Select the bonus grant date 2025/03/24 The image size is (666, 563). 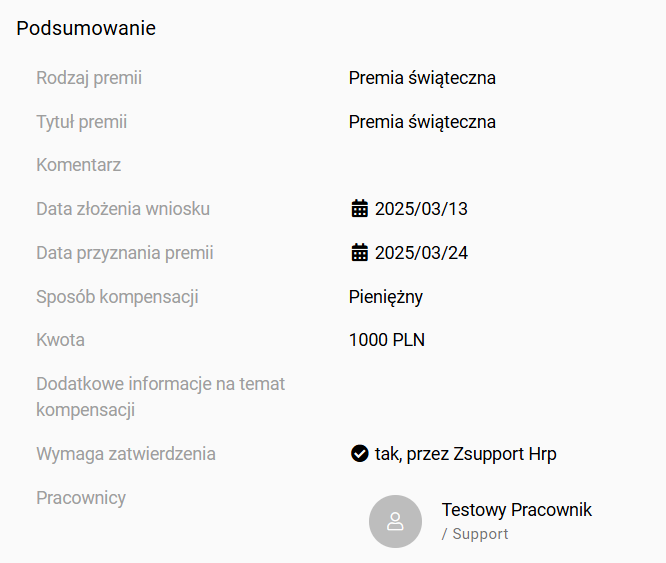(x=421, y=253)
